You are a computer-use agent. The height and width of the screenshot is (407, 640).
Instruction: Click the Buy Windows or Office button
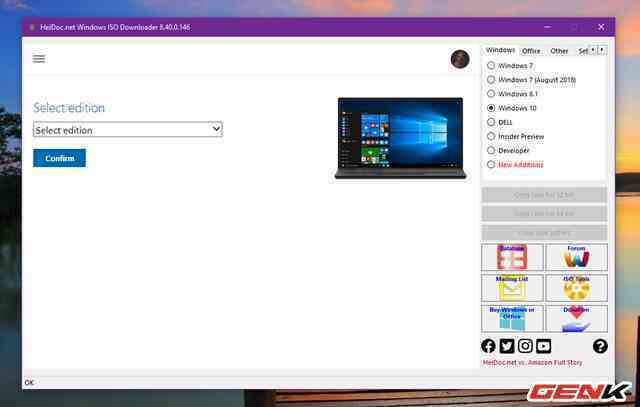512,318
